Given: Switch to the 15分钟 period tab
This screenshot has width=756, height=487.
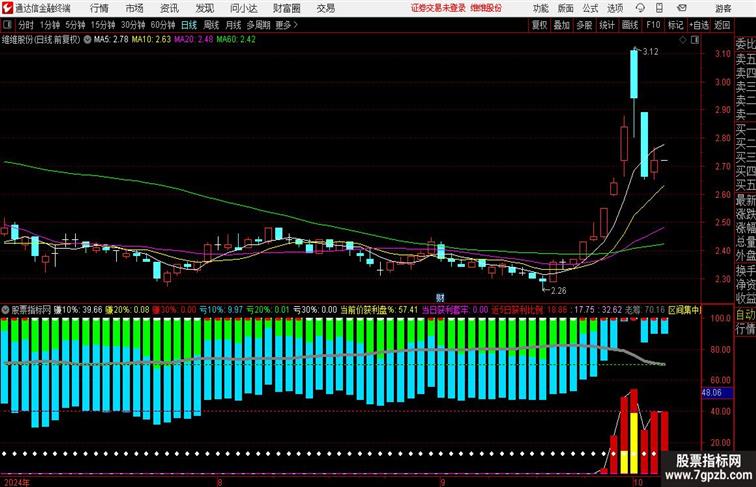Looking at the screenshot, I should click(x=103, y=25).
